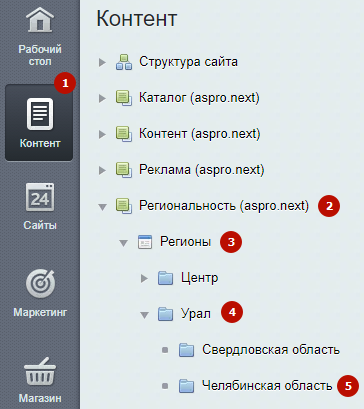Click the Каталог (aspro.next) infoblock icon
Viewport: 364px width, 409px height.
[x=123, y=98]
